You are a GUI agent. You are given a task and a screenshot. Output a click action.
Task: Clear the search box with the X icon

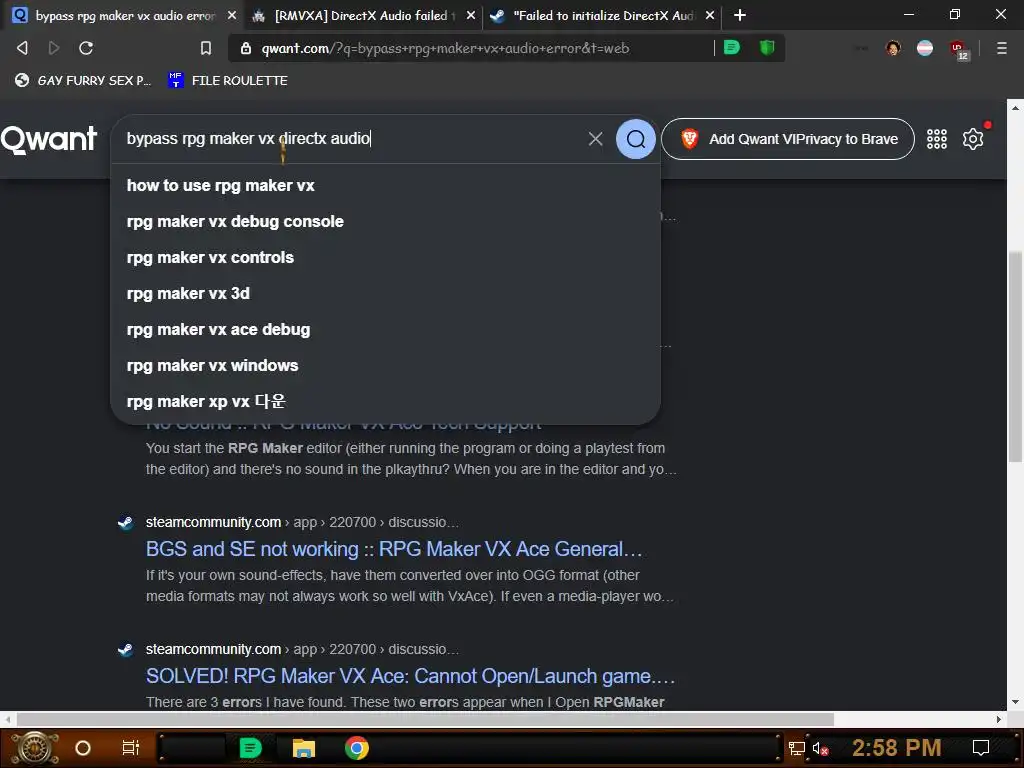pyautogui.click(x=595, y=138)
